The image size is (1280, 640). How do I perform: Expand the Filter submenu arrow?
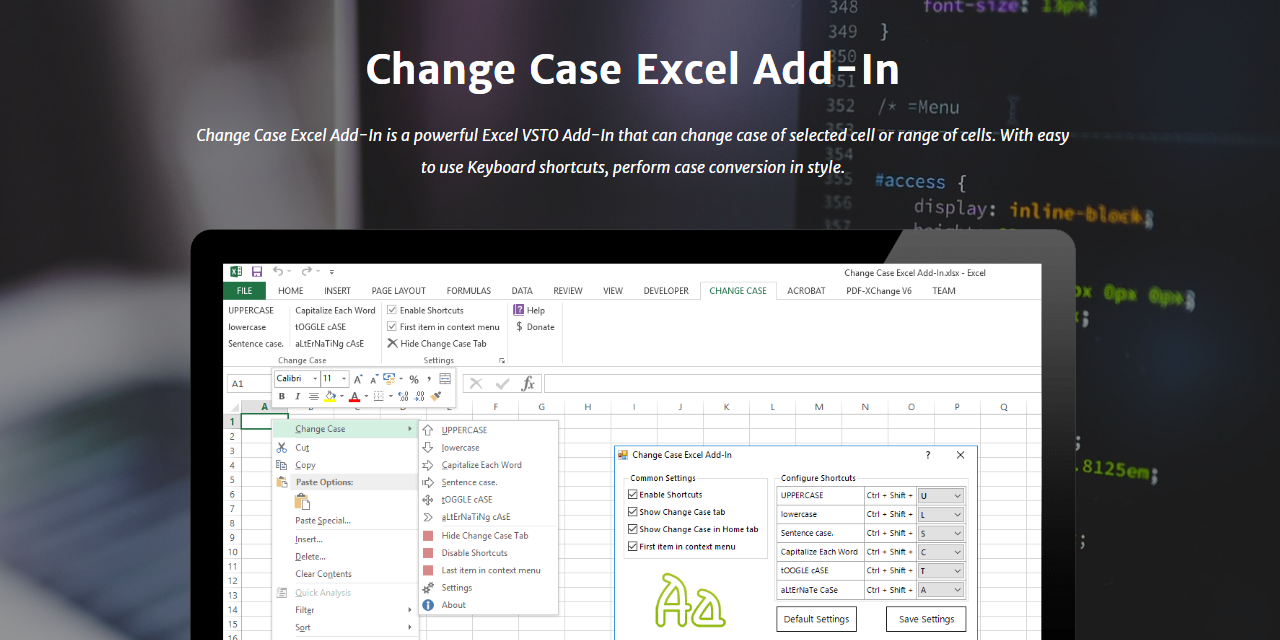[410, 610]
